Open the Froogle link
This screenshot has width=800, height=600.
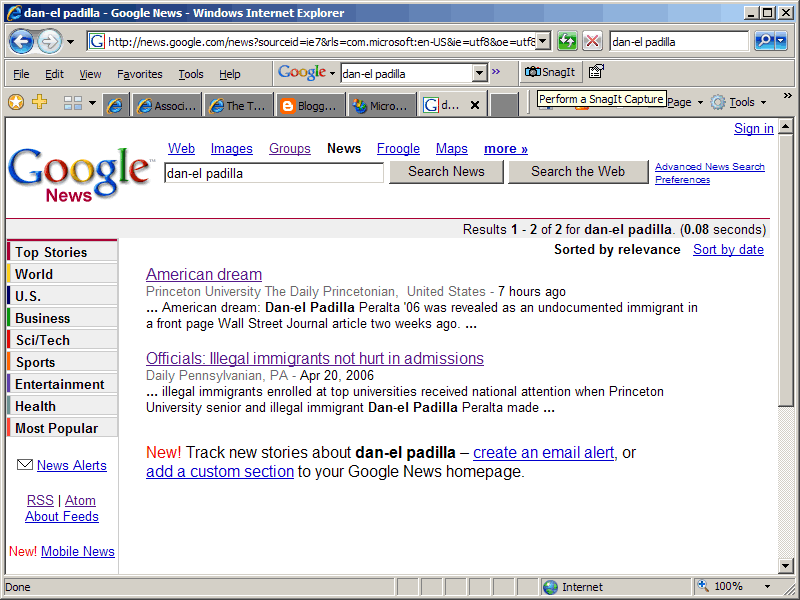click(398, 148)
